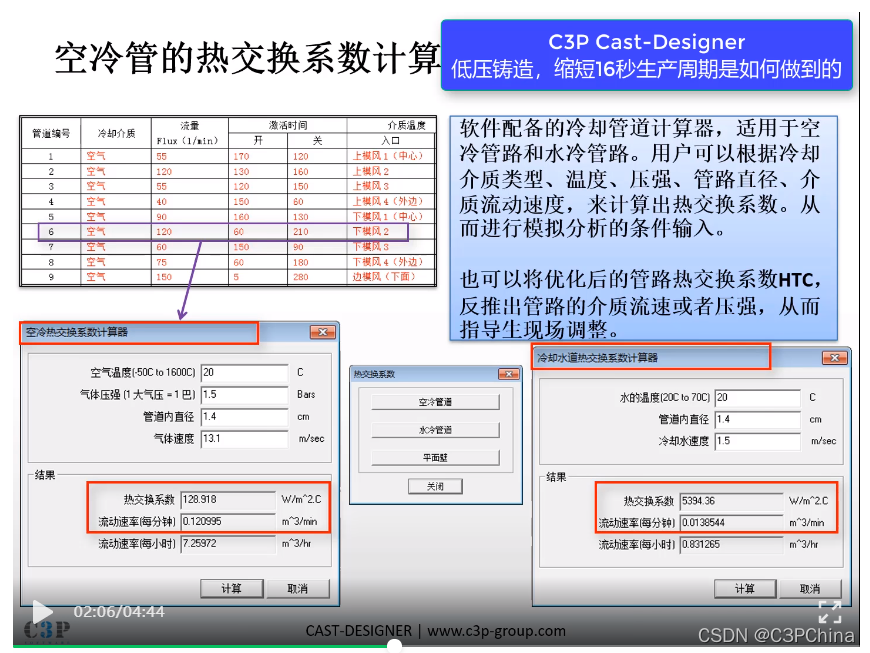Select air flow rate per hour 7.25972
The height and width of the screenshot is (653, 870).
click(x=228, y=544)
